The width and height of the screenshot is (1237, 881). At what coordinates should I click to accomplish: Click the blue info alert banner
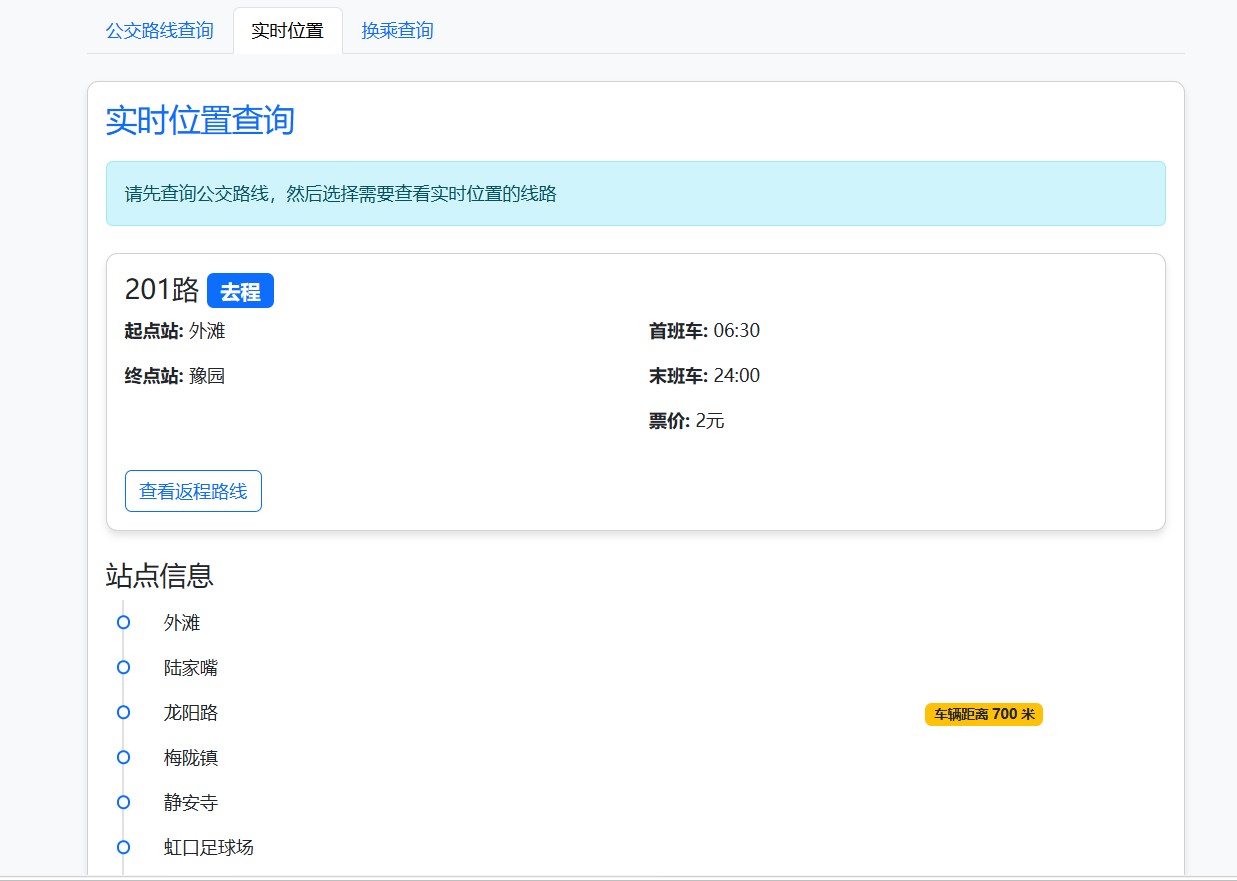[636, 194]
